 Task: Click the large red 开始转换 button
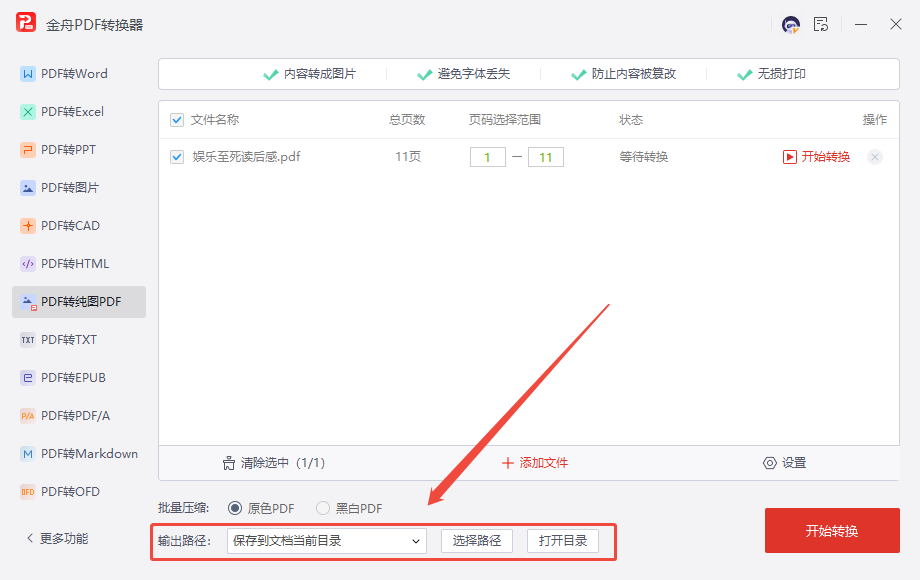pyautogui.click(x=832, y=531)
